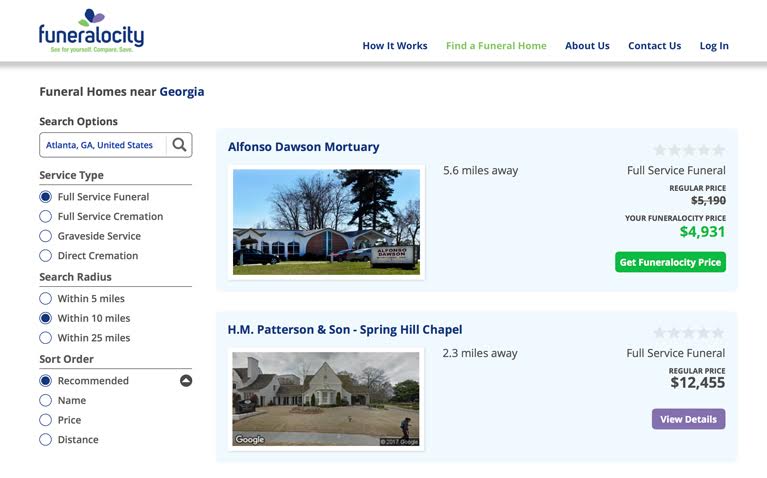Viewport: 767px width, 478px height.
Task: Select Full Service Cremation option
Action: (45, 216)
